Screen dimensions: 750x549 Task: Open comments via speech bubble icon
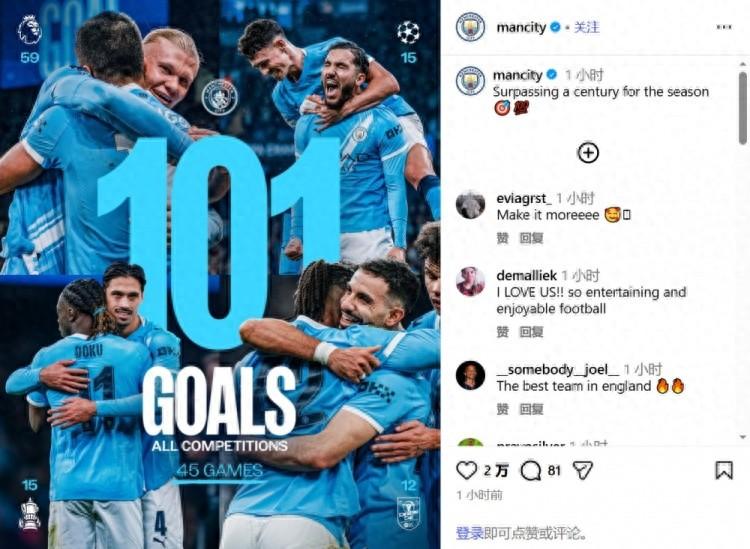tap(530, 471)
